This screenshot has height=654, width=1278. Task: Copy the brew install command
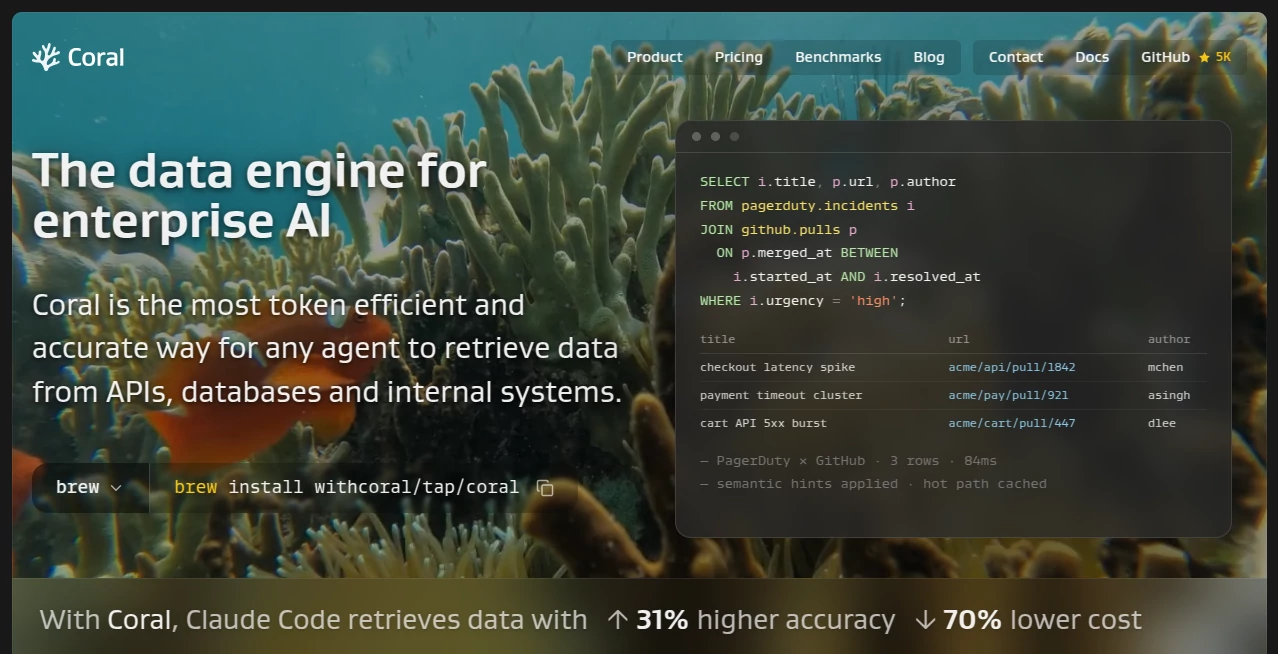(x=545, y=488)
